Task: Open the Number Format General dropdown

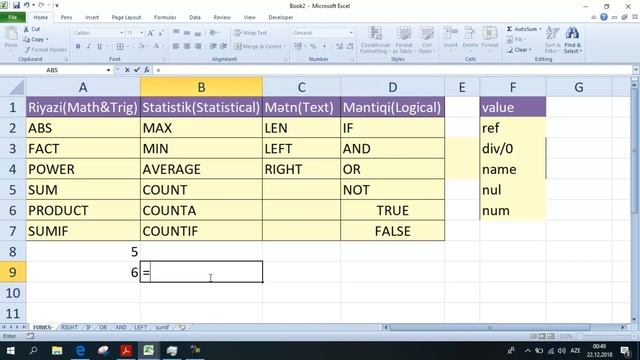Action: pyautogui.click(x=351, y=33)
